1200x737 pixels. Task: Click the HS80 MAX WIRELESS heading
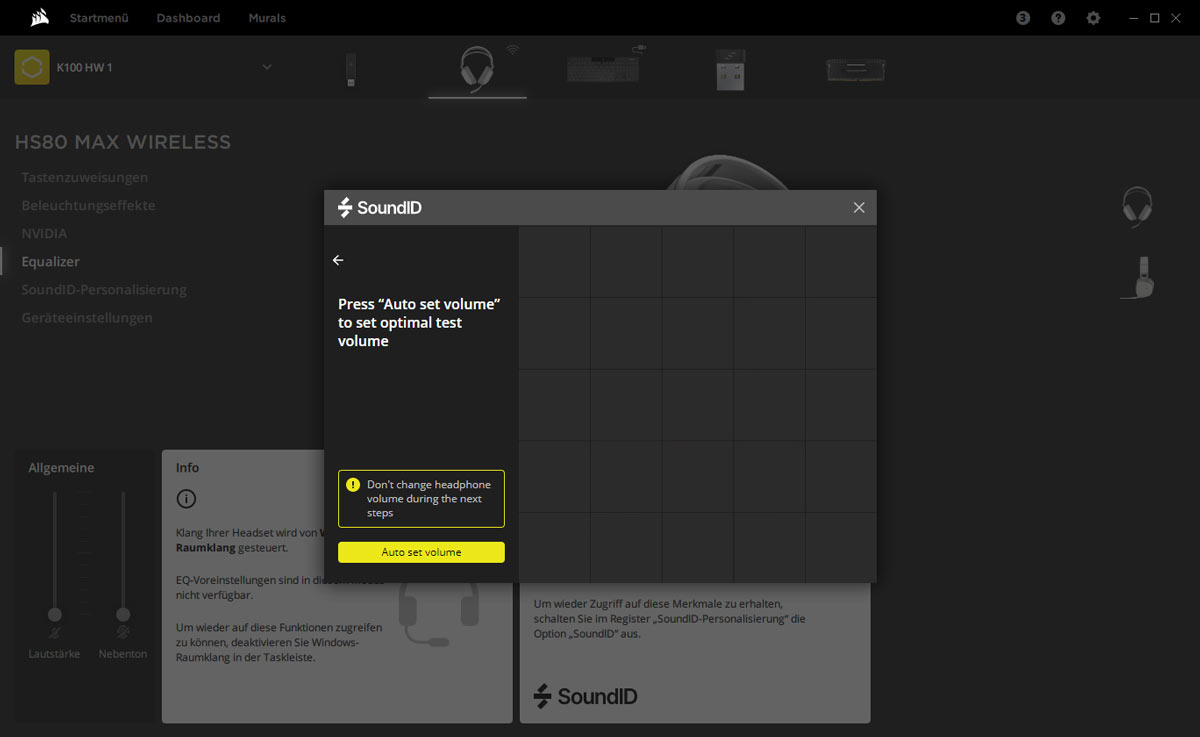pos(123,142)
